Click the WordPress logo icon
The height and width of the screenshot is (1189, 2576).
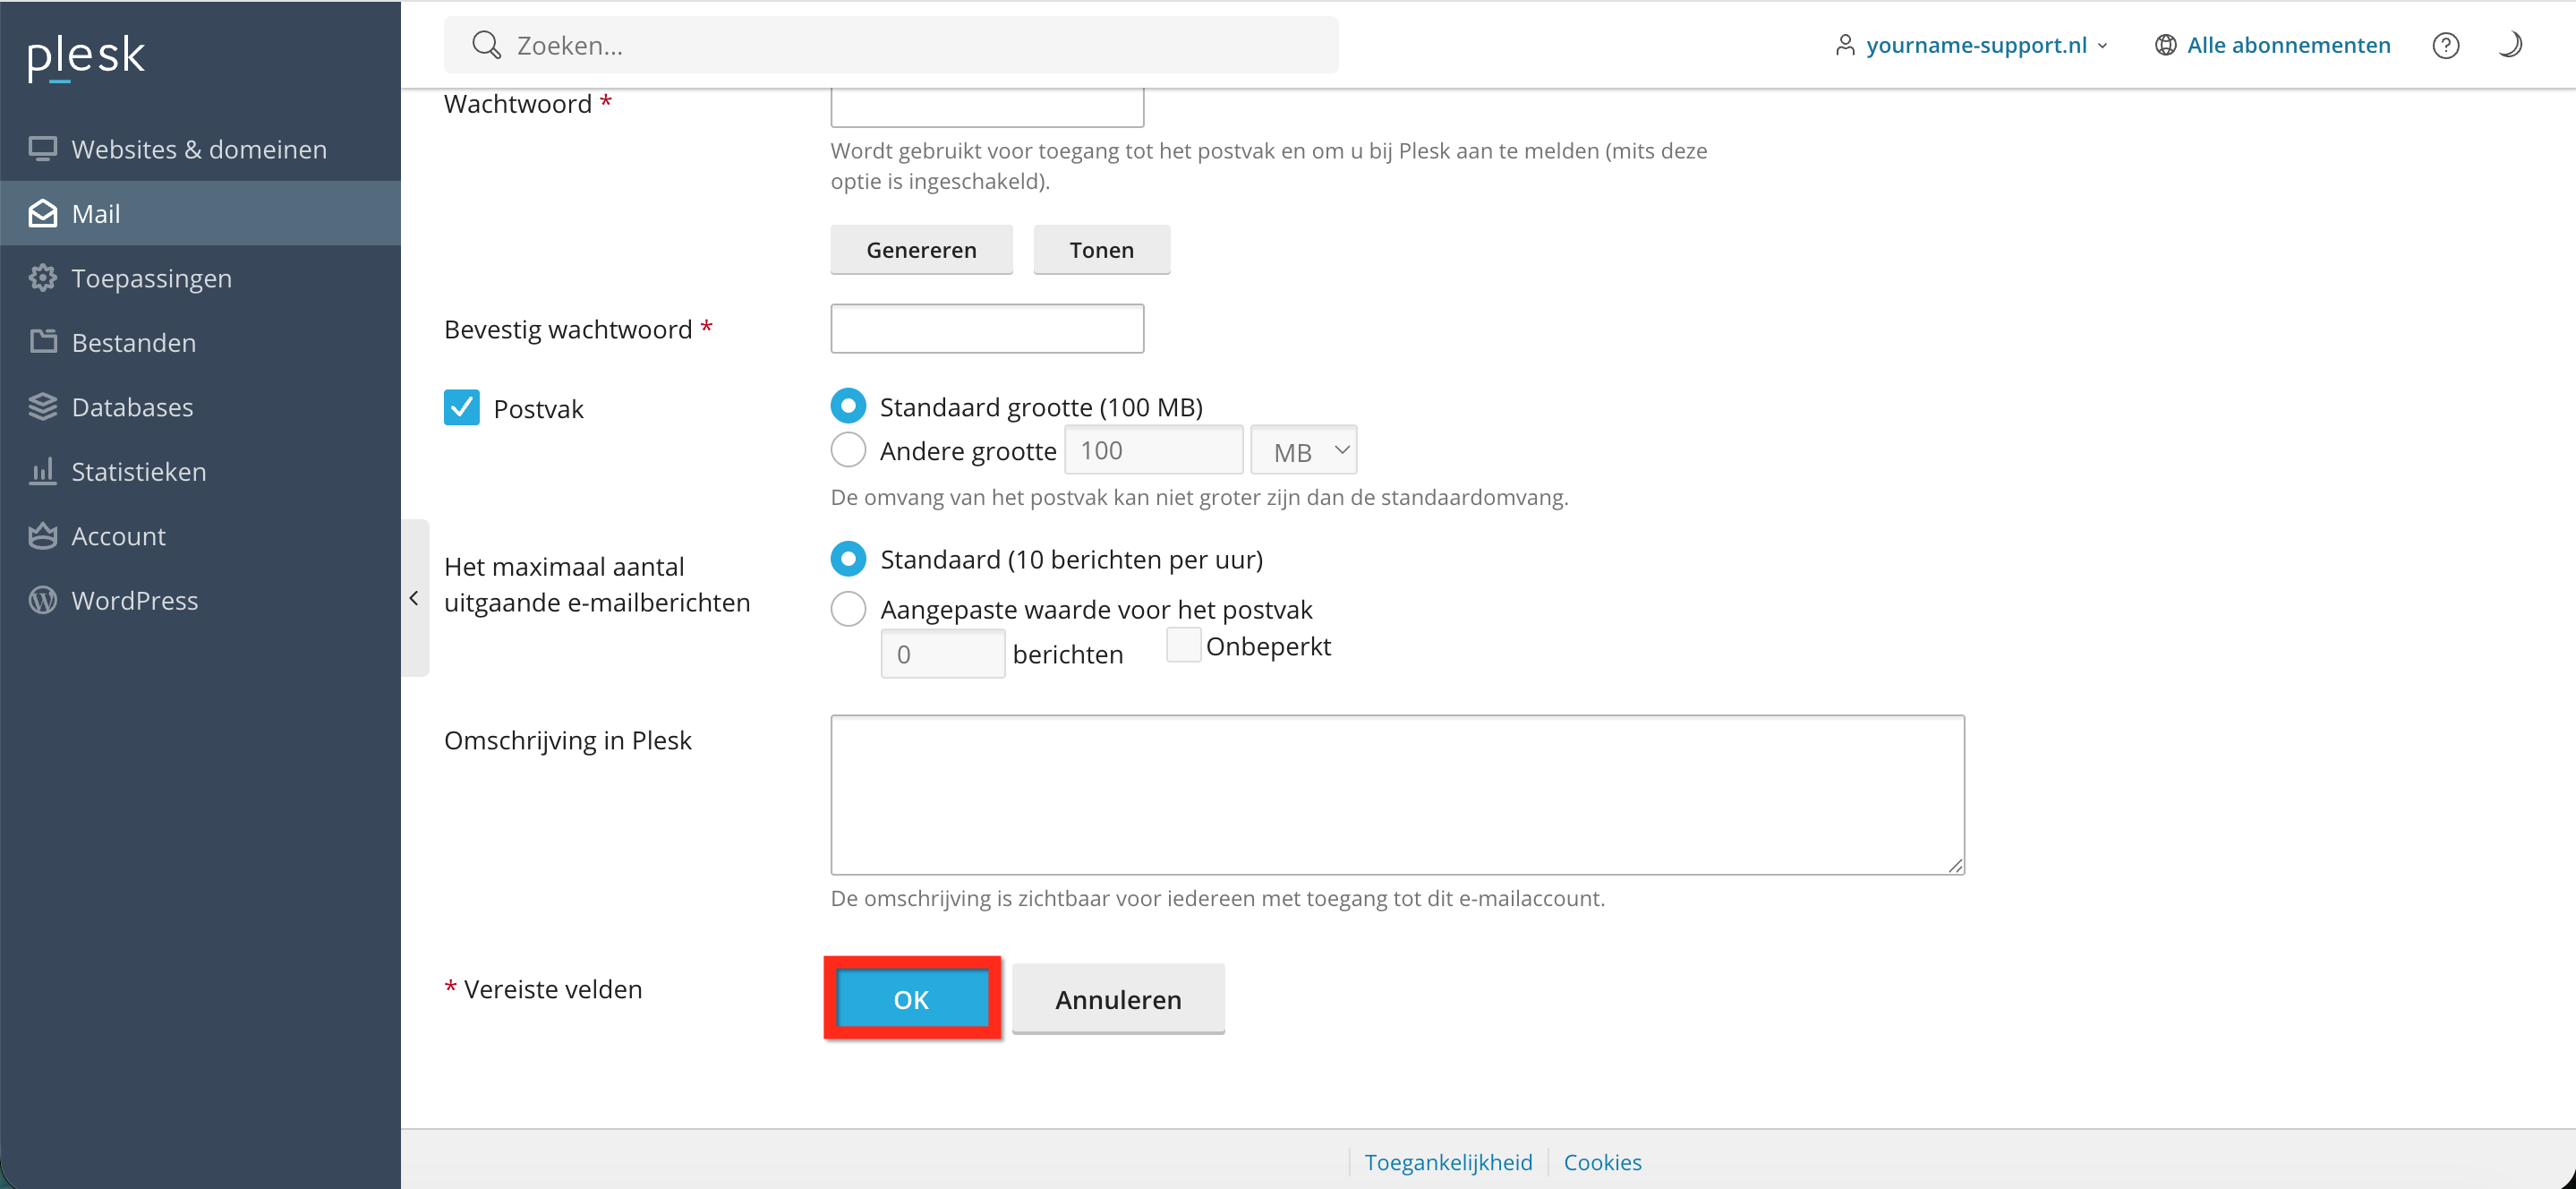coord(42,600)
